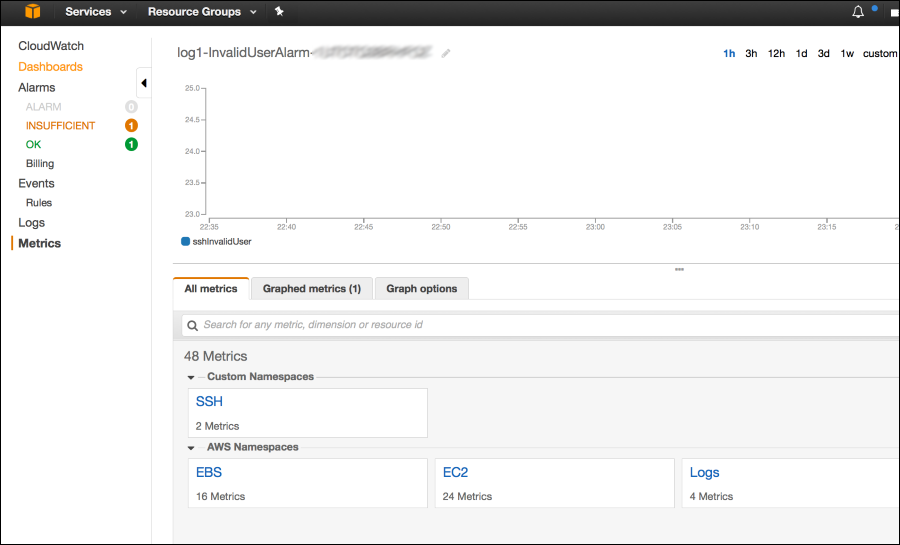This screenshot has height=545, width=900.
Task: Filter alarms by INSUFFICIENT state
Action: [60, 126]
